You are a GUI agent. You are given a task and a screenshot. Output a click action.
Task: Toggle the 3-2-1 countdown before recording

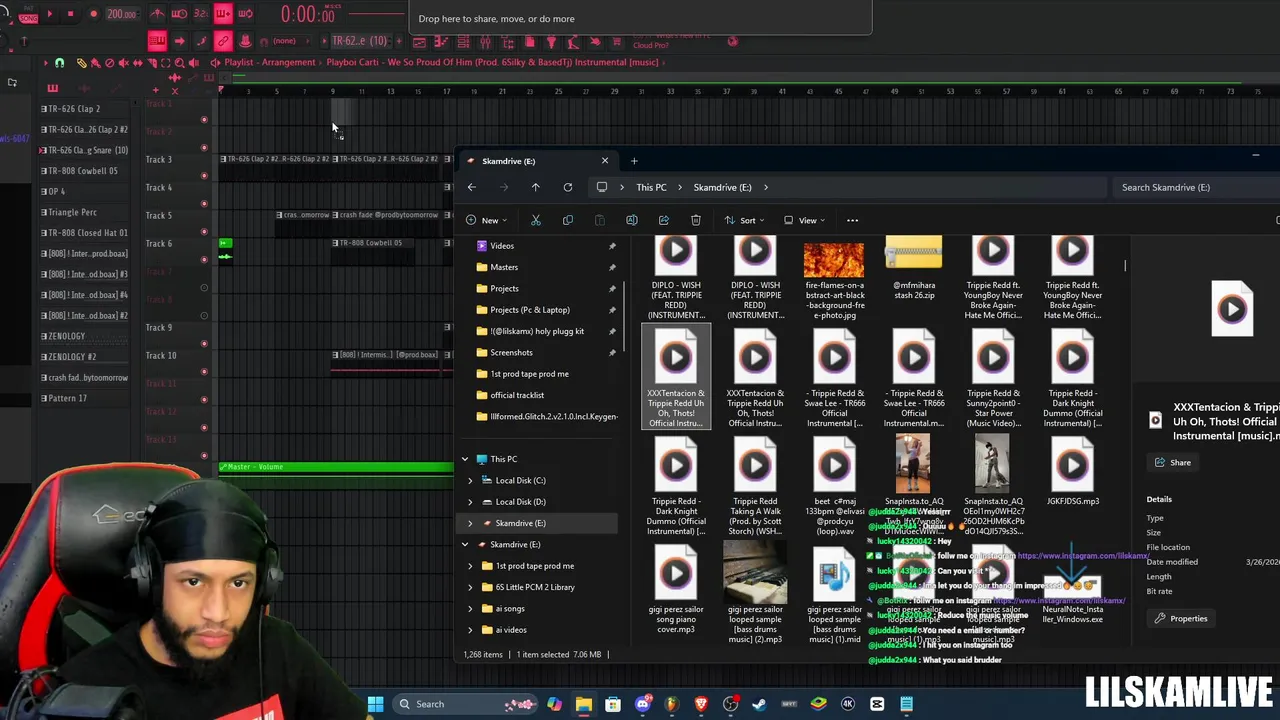[201, 14]
